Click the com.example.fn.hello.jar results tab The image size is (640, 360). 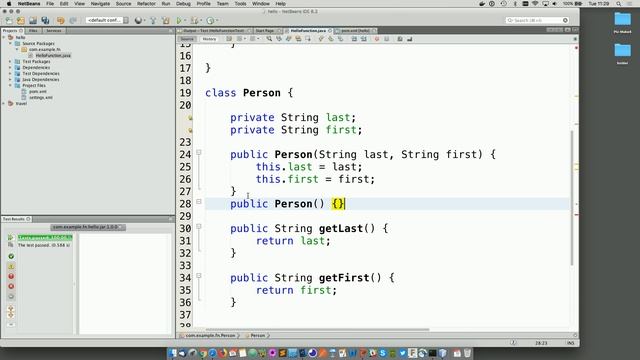87,227
